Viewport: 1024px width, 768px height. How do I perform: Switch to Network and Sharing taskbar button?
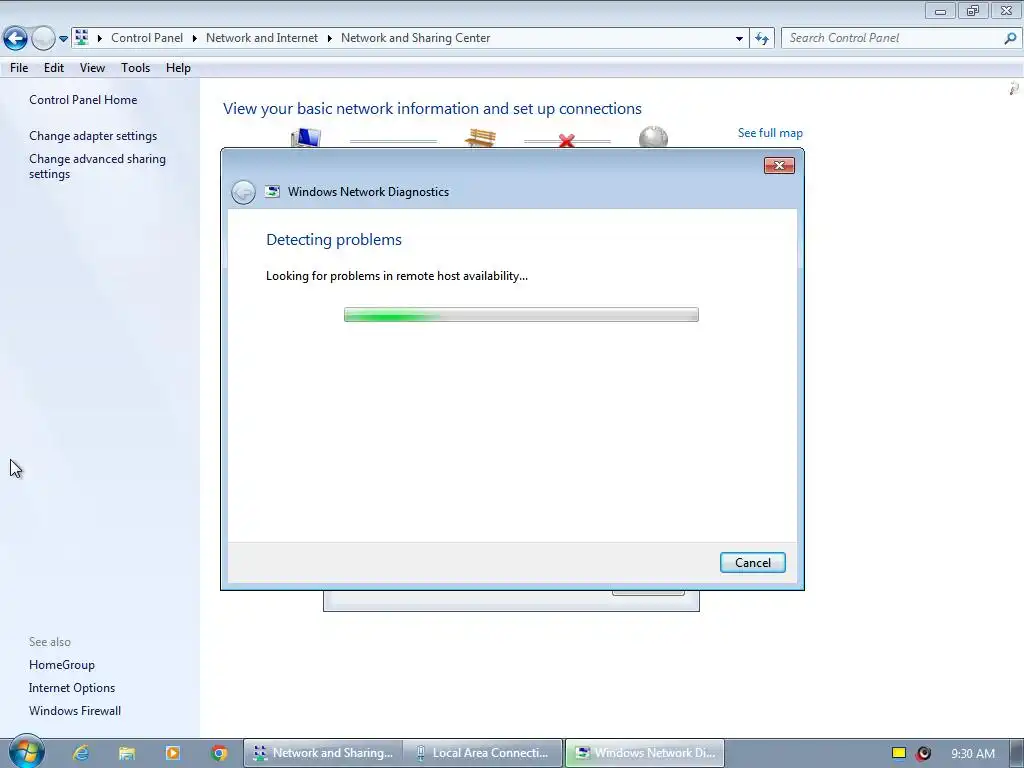click(323, 753)
